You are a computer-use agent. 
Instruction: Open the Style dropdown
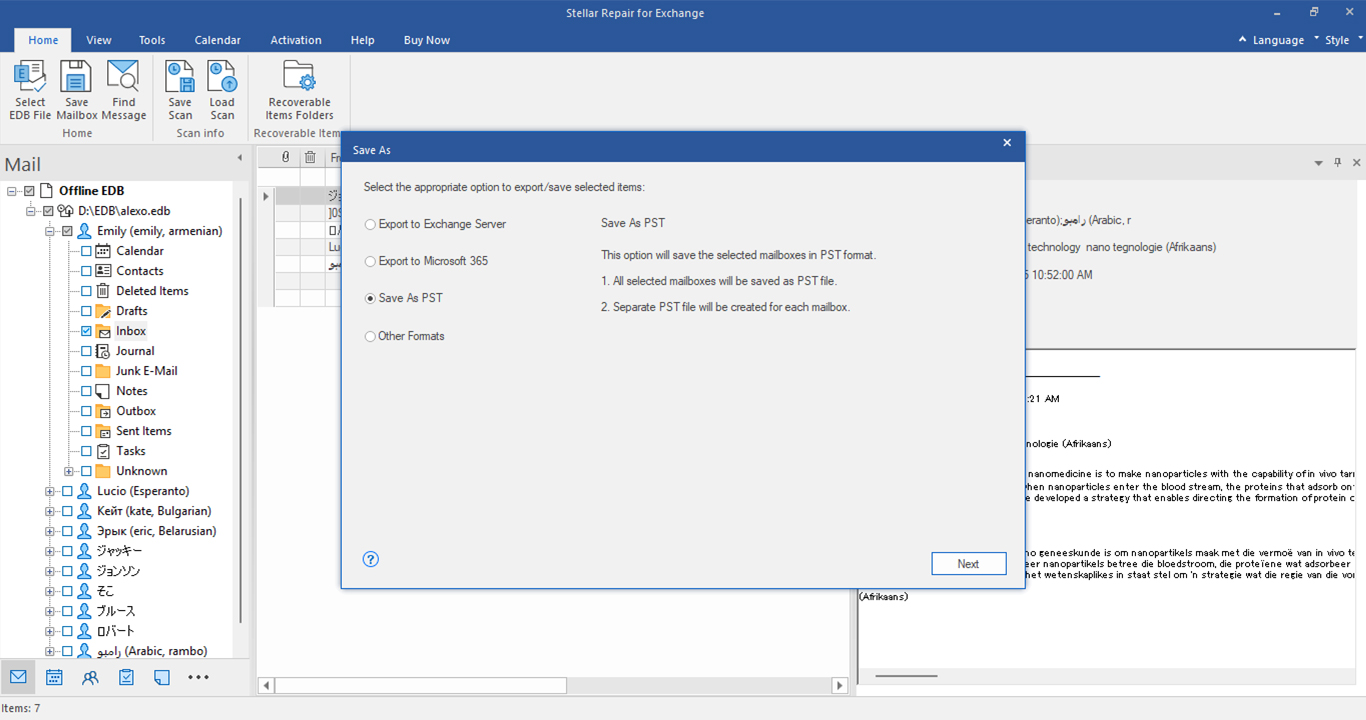point(1342,40)
